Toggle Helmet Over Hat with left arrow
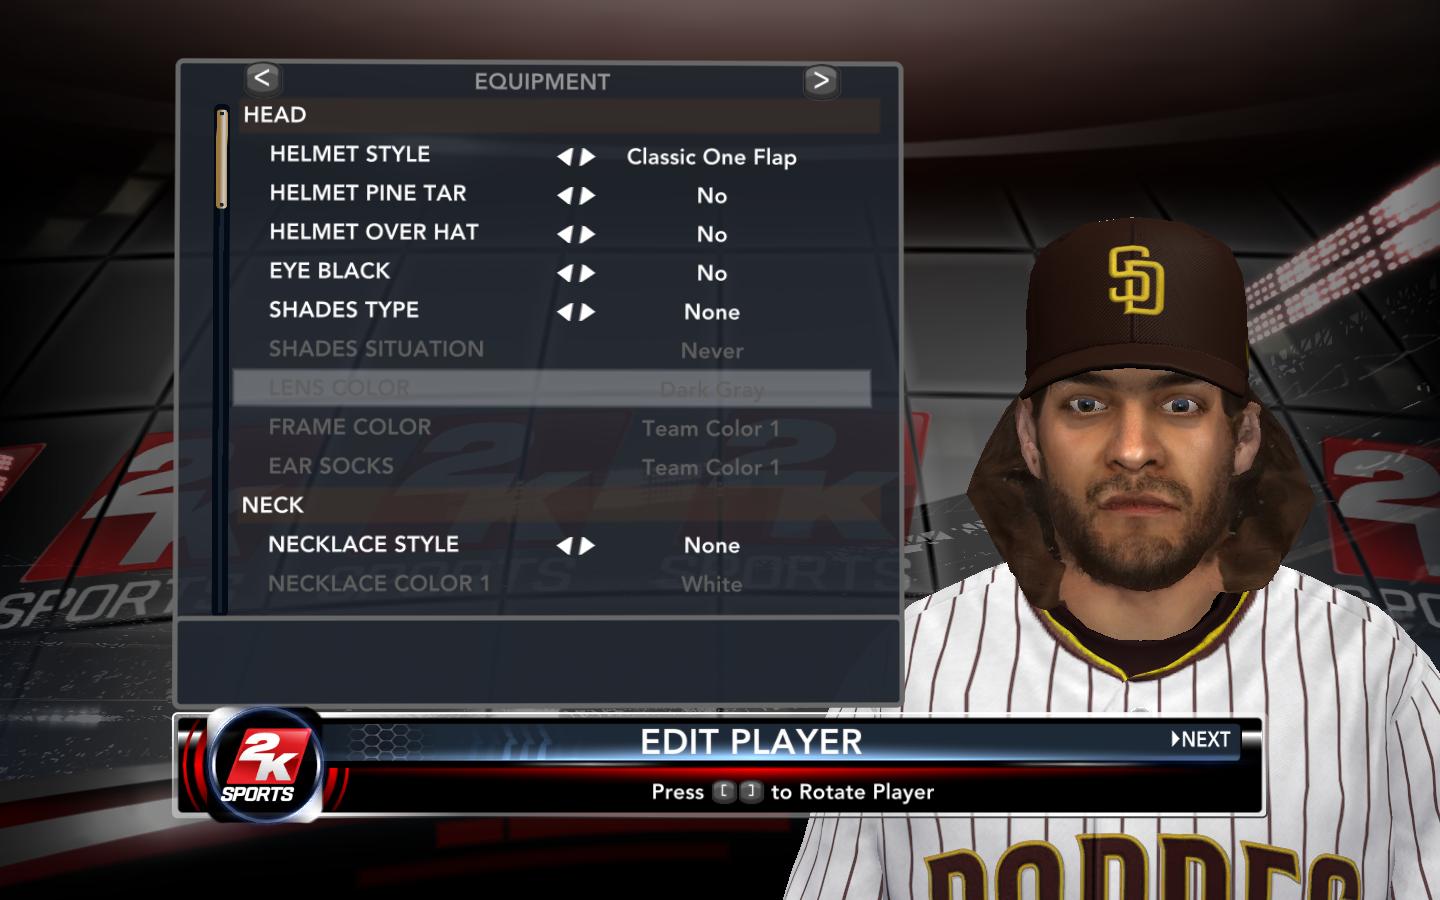The width and height of the screenshot is (1440, 900). (x=565, y=235)
